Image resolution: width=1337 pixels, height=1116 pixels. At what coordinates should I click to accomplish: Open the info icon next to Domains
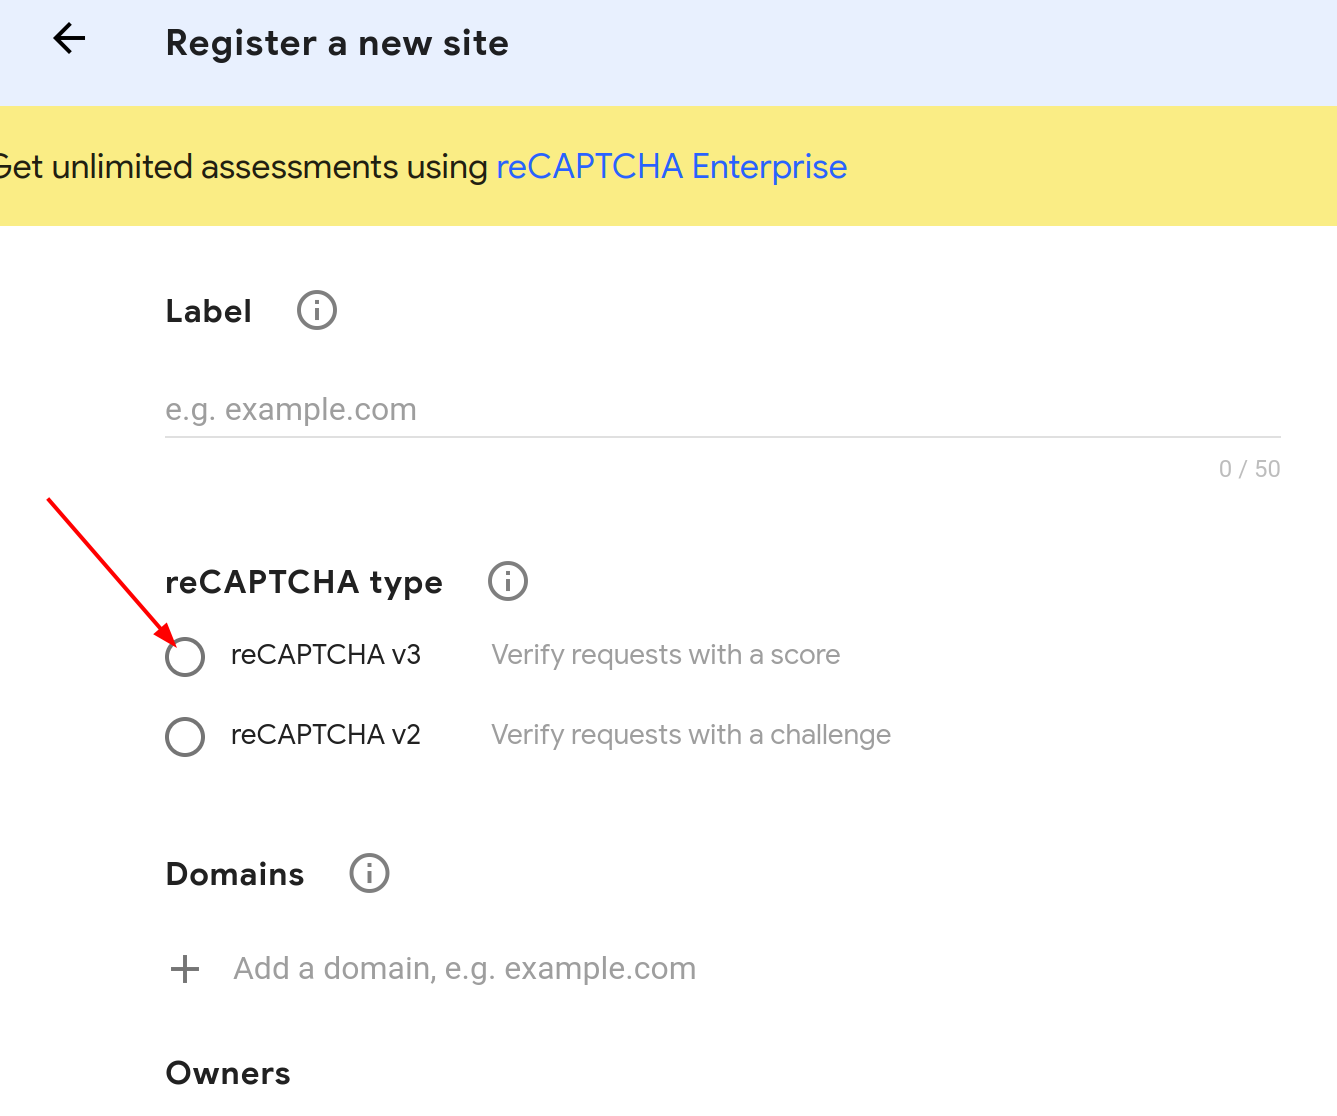pos(369,873)
